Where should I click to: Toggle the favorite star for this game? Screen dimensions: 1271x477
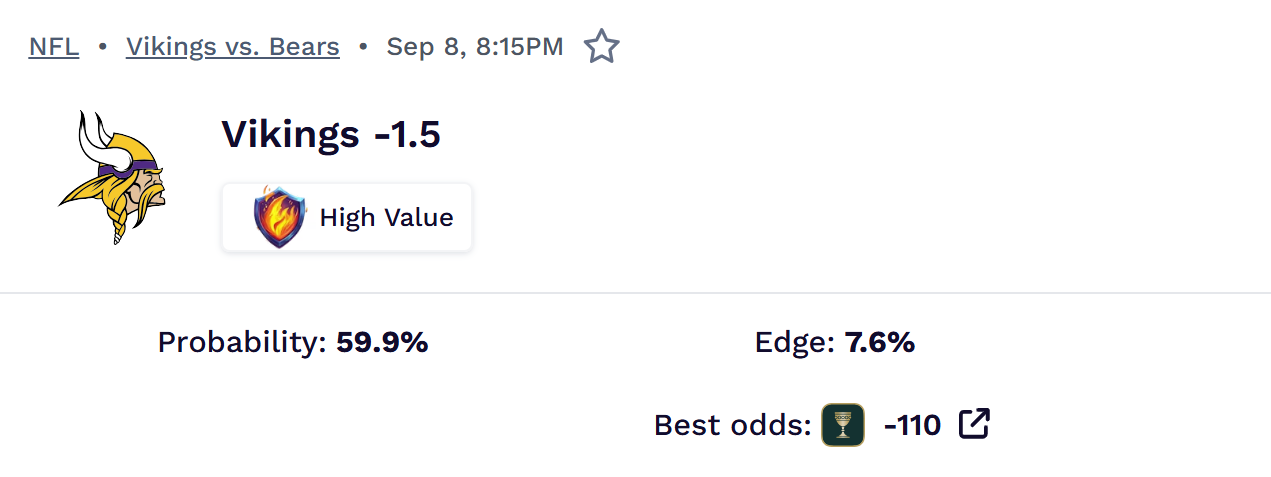[x=602, y=47]
